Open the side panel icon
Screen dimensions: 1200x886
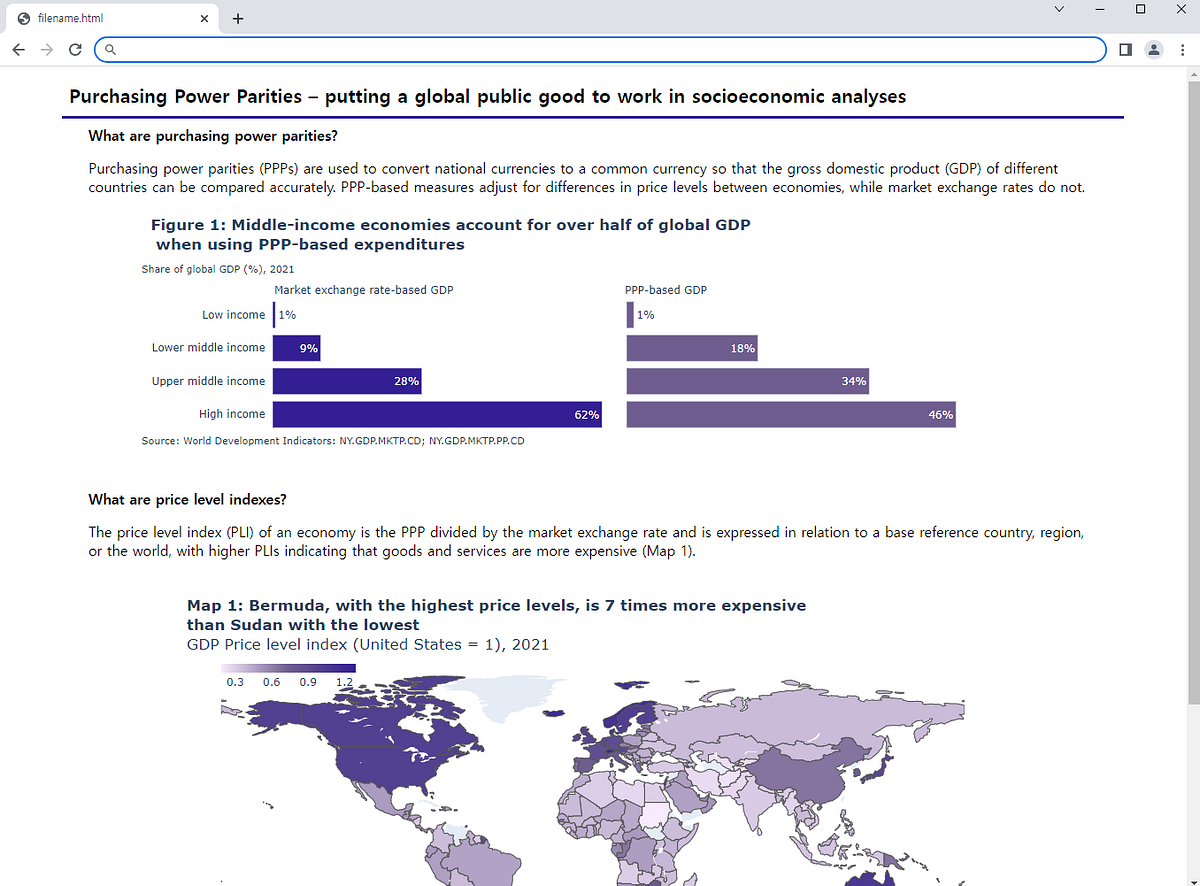(x=1124, y=48)
